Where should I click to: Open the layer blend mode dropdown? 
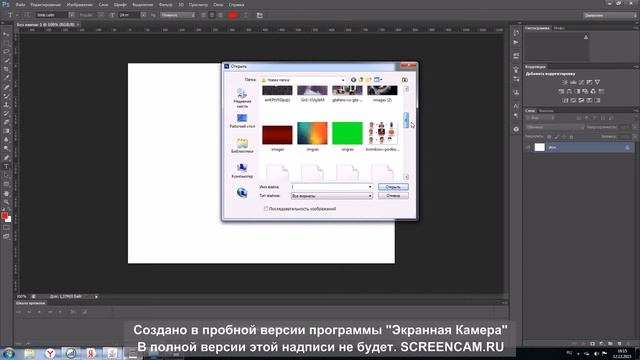(x=555, y=127)
